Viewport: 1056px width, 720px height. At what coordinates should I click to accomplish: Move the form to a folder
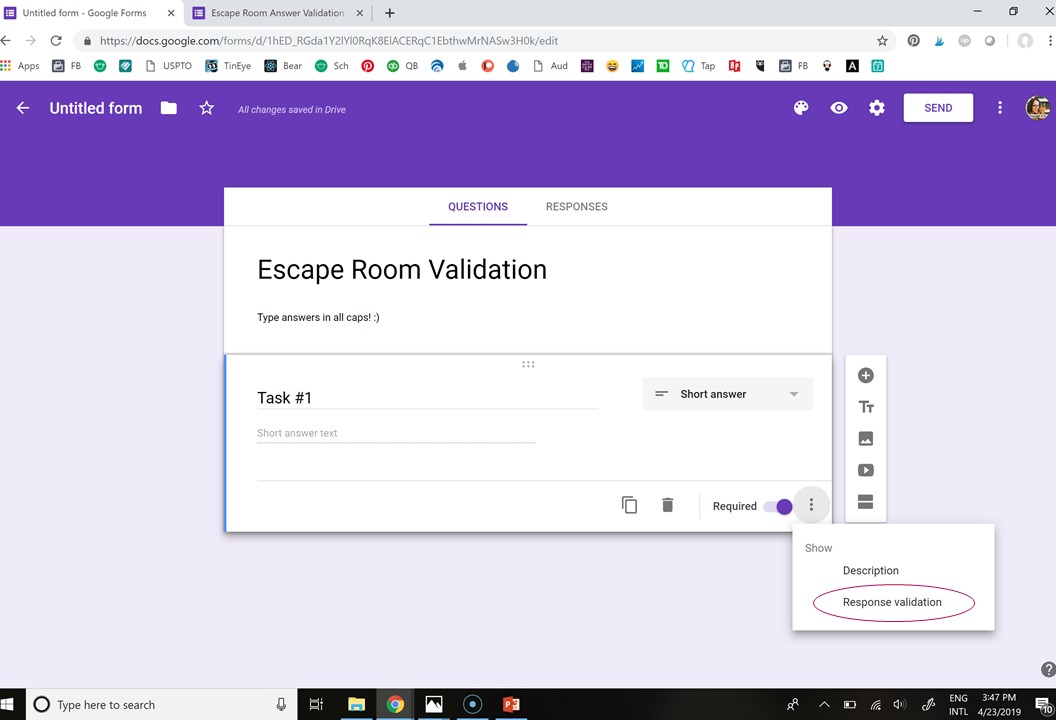[x=168, y=108]
